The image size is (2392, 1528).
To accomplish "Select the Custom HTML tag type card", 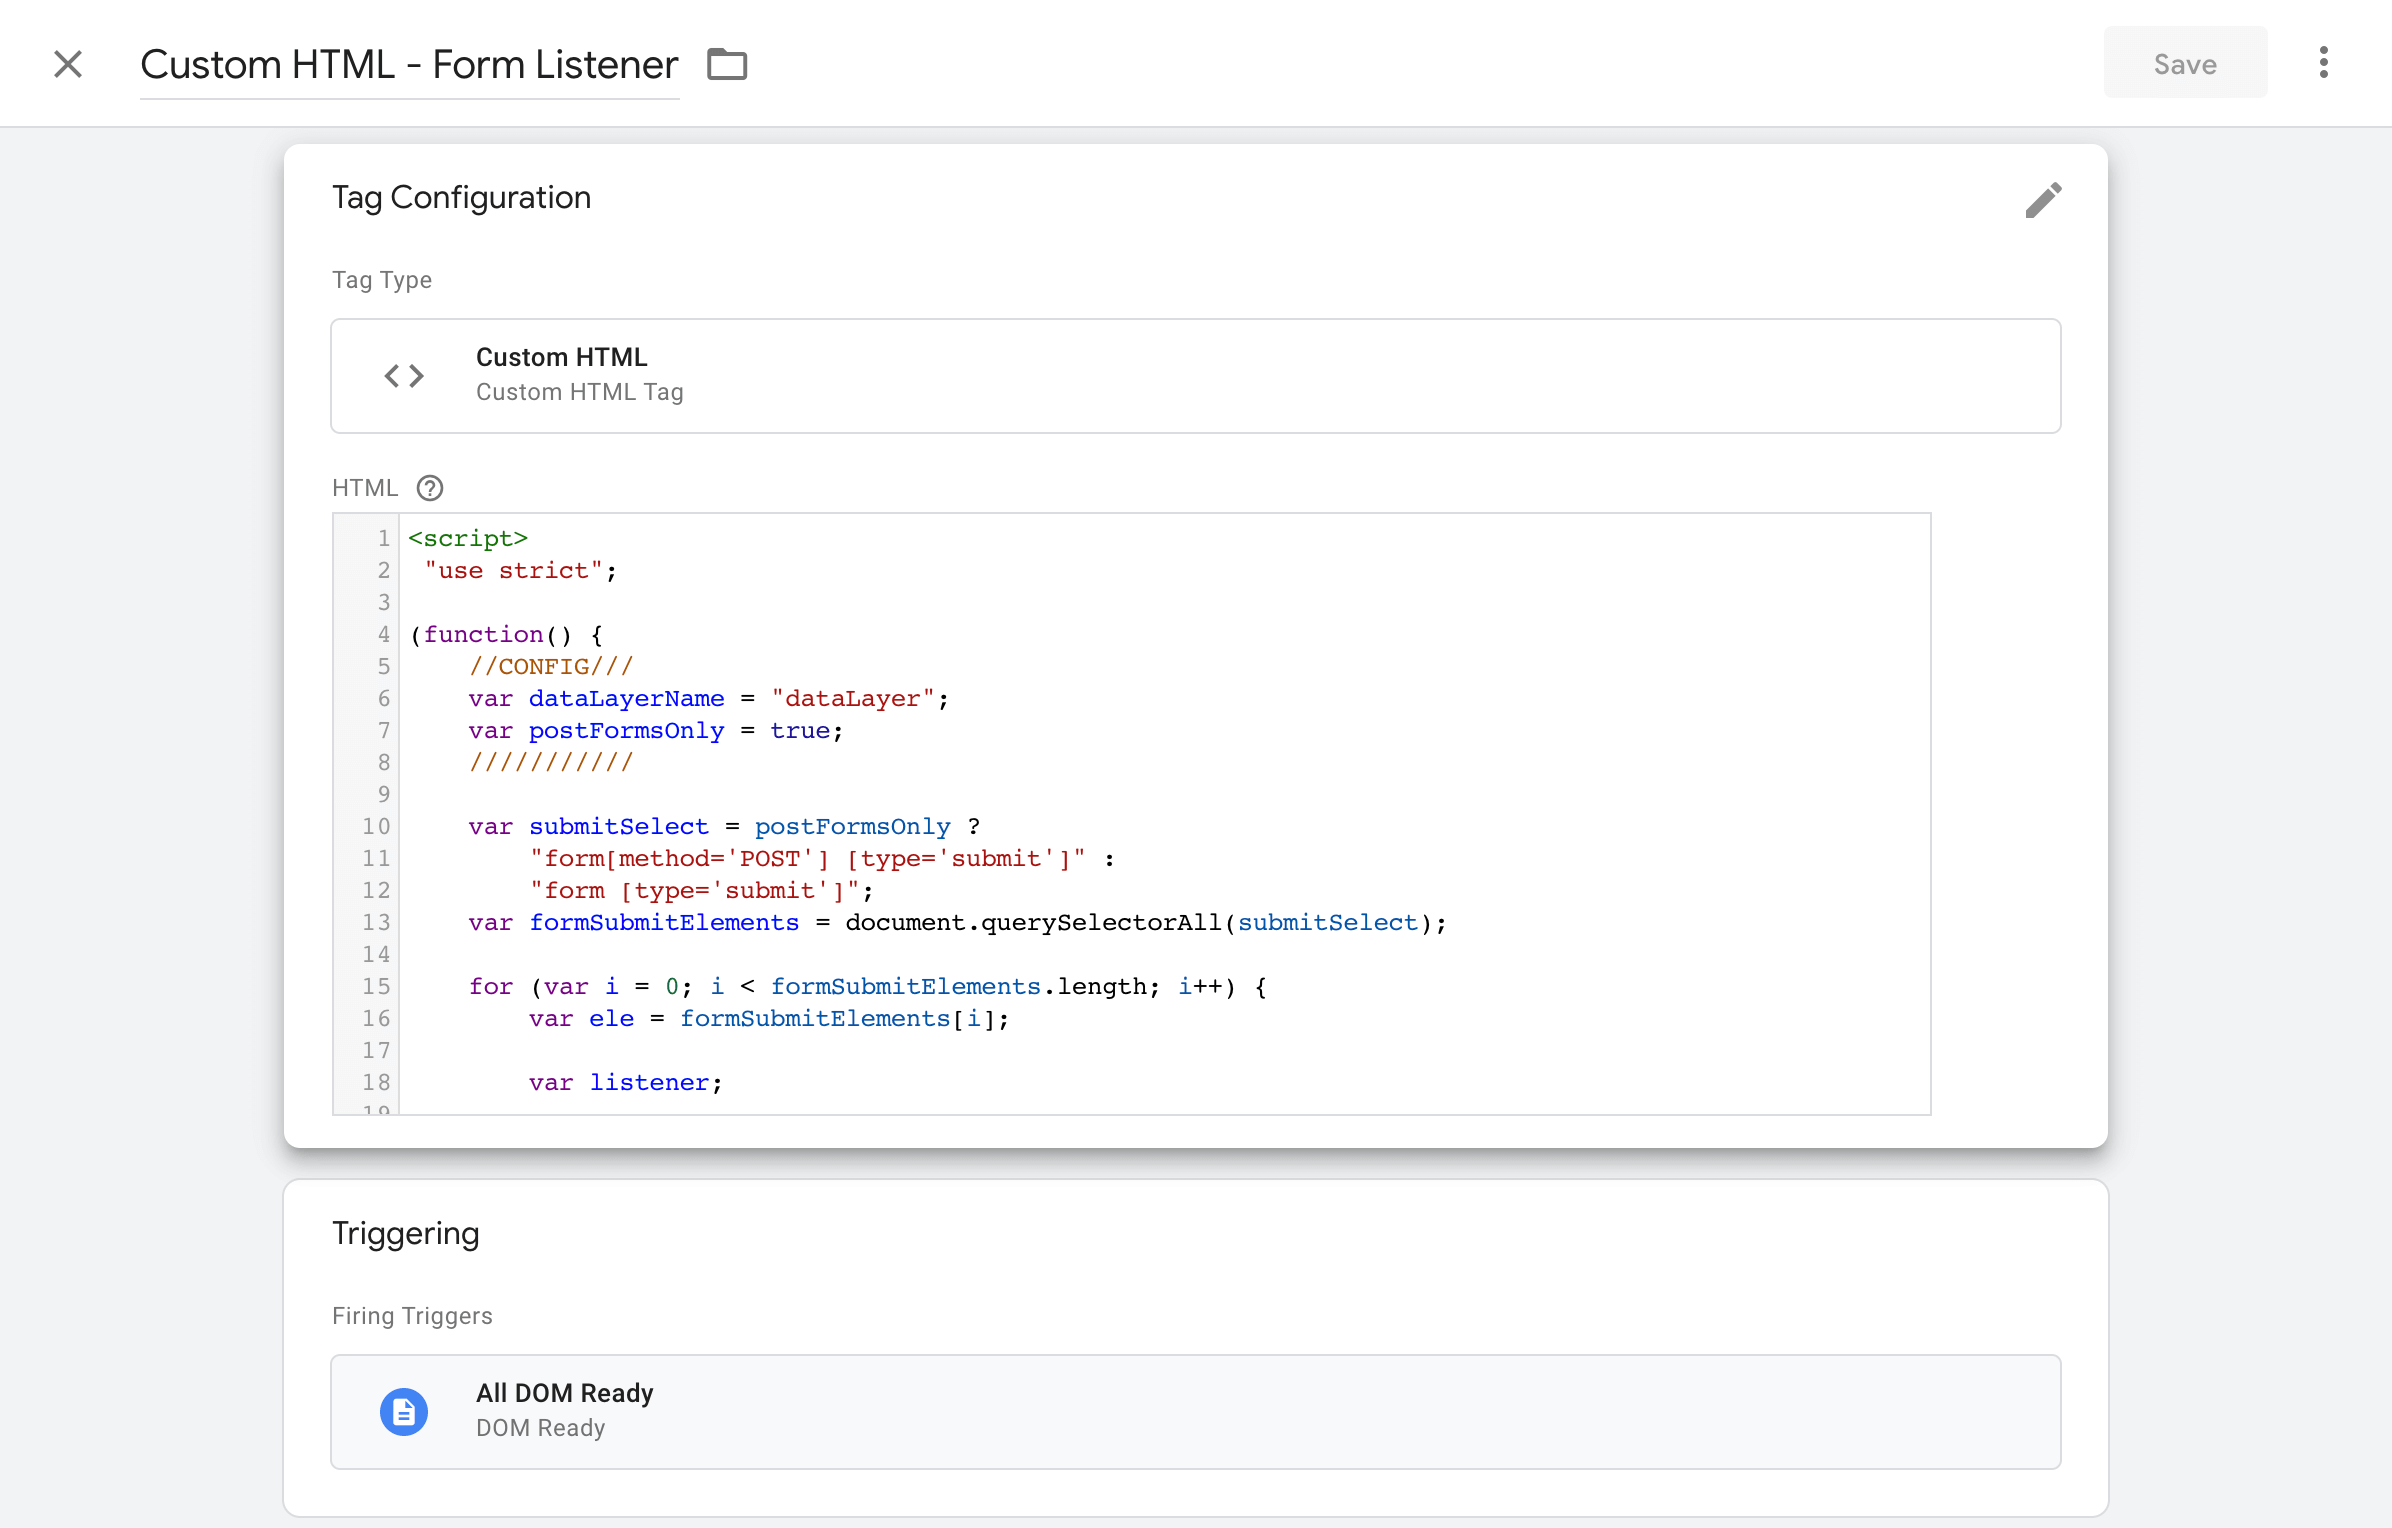I will click(x=1196, y=376).
